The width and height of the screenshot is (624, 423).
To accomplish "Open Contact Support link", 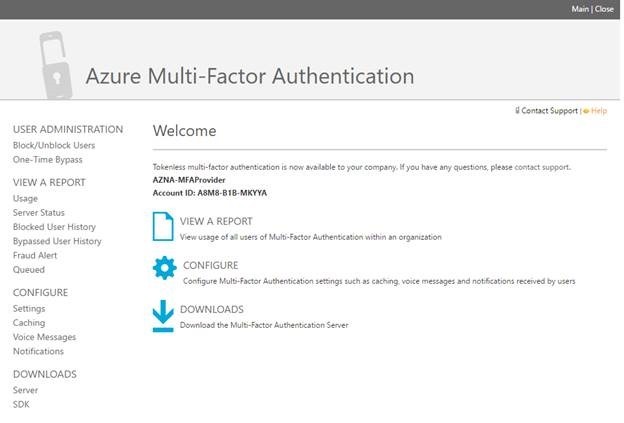I will coord(549,111).
